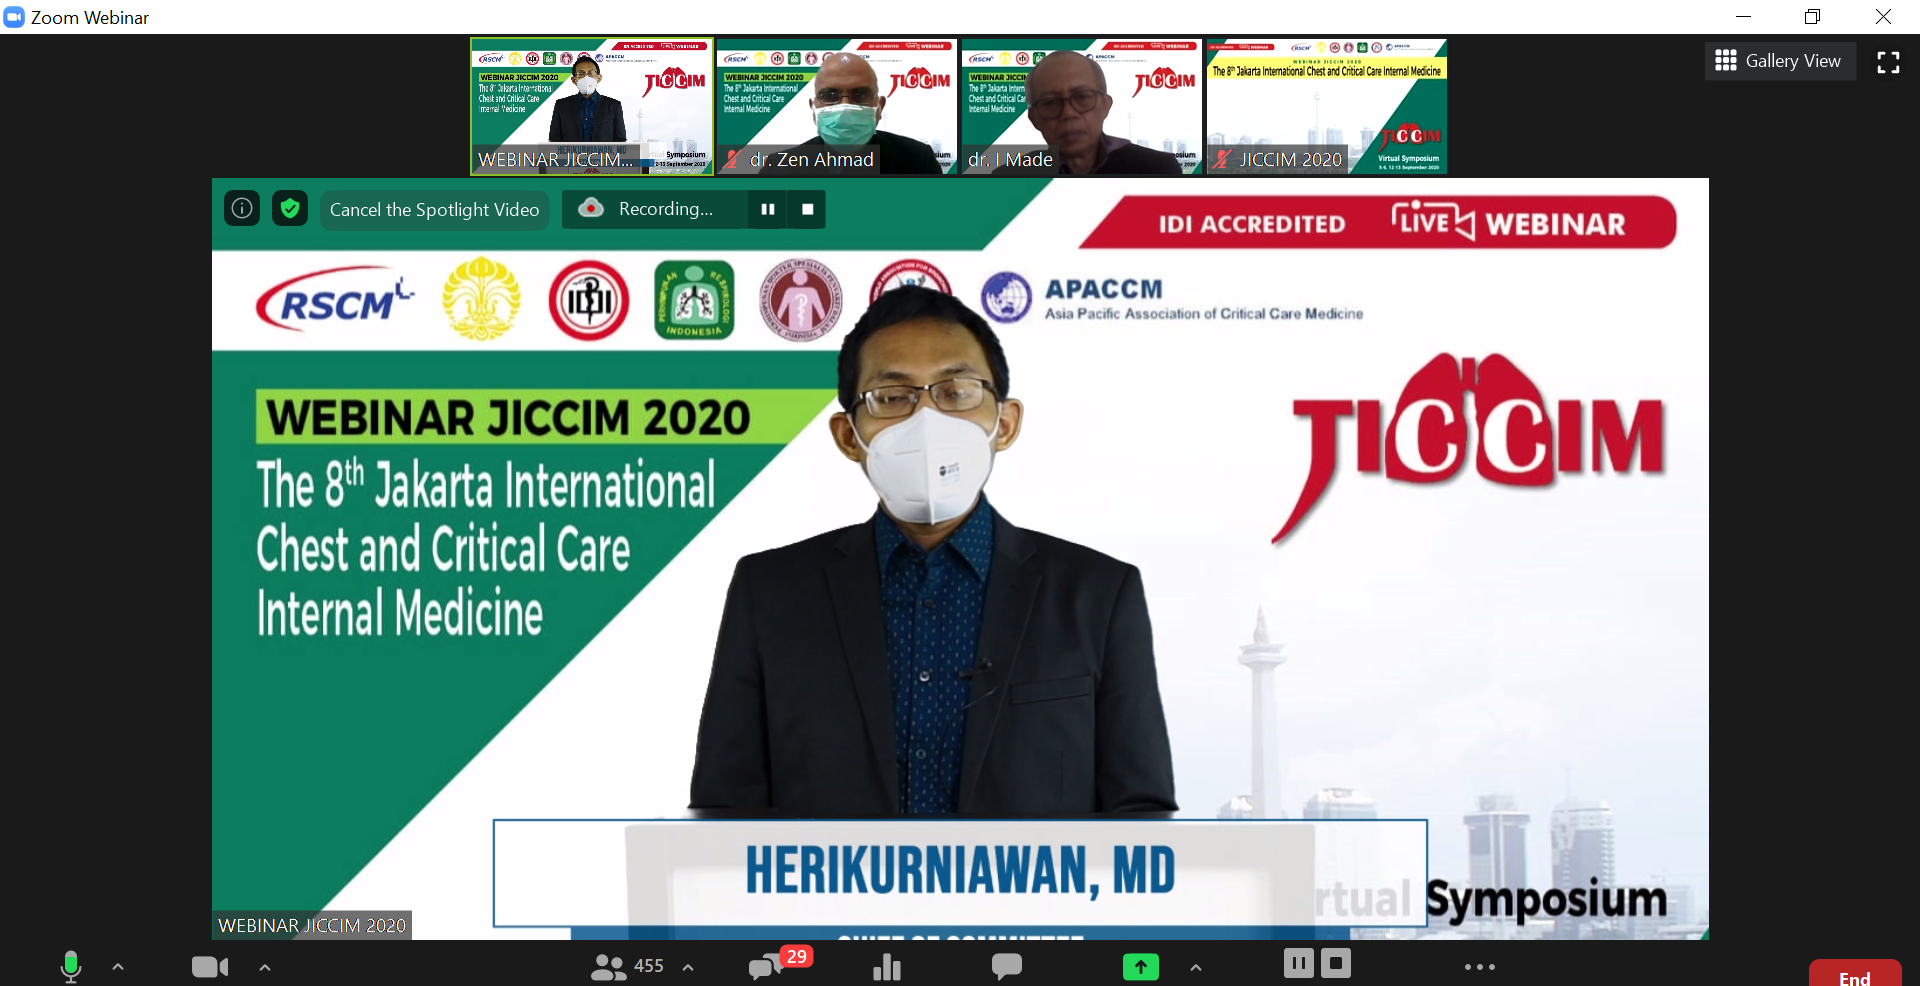Screen dimensions: 1920x986
Task: Select the dr. Zen Ahmad video thumbnail
Action: (x=837, y=107)
